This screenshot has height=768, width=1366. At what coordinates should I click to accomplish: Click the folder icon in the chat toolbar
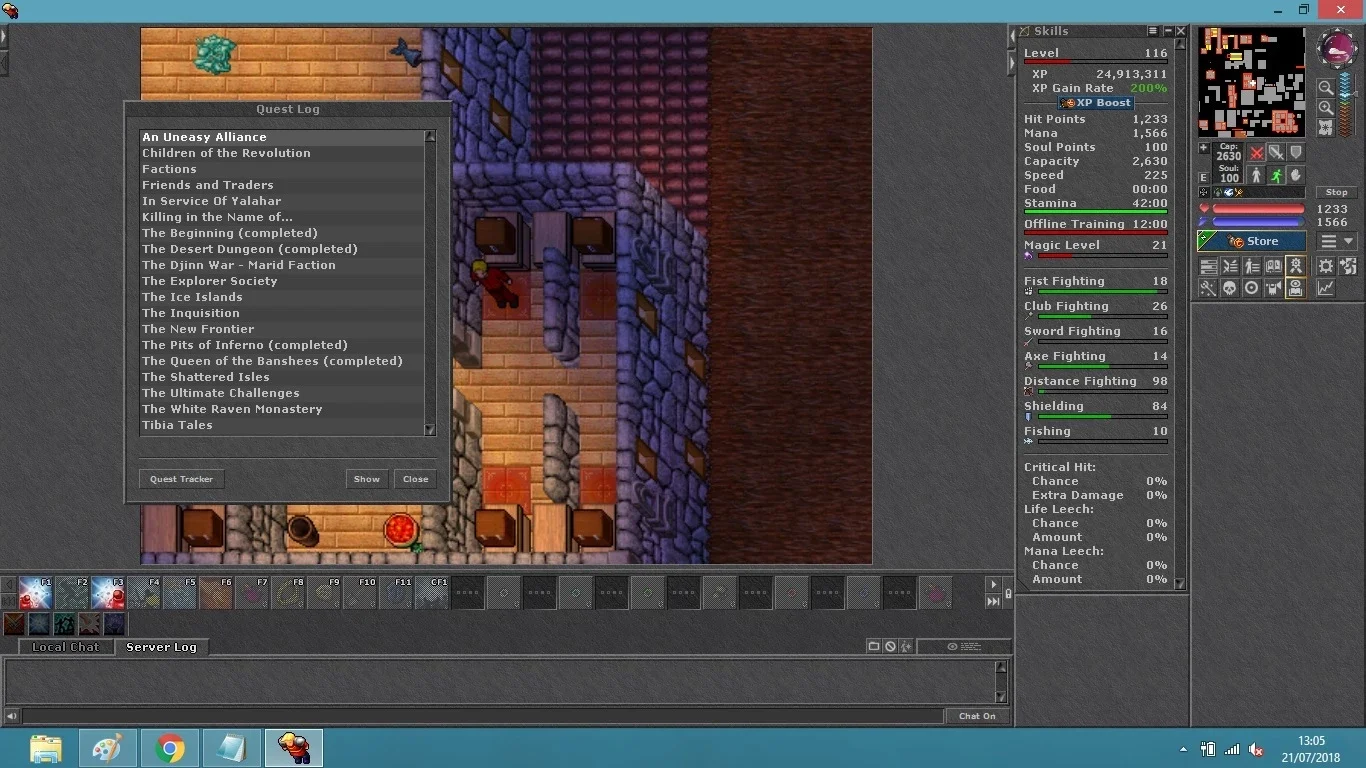[874, 646]
